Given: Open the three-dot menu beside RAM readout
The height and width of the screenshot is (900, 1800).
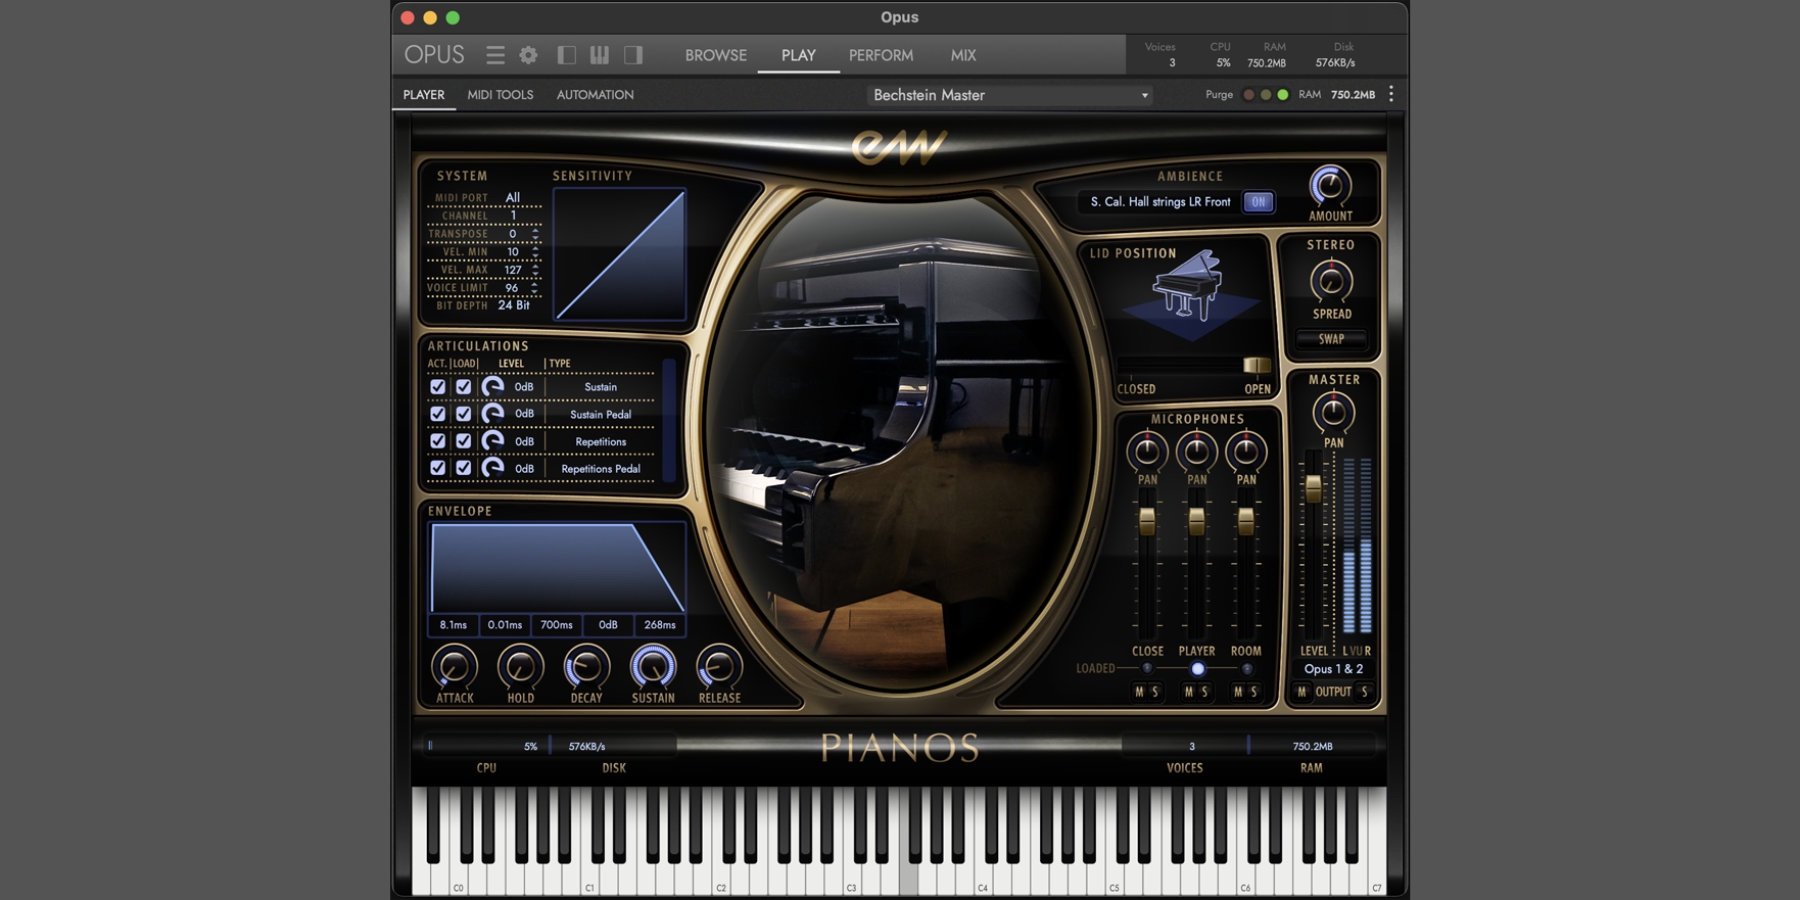Looking at the screenshot, I should [x=1392, y=94].
